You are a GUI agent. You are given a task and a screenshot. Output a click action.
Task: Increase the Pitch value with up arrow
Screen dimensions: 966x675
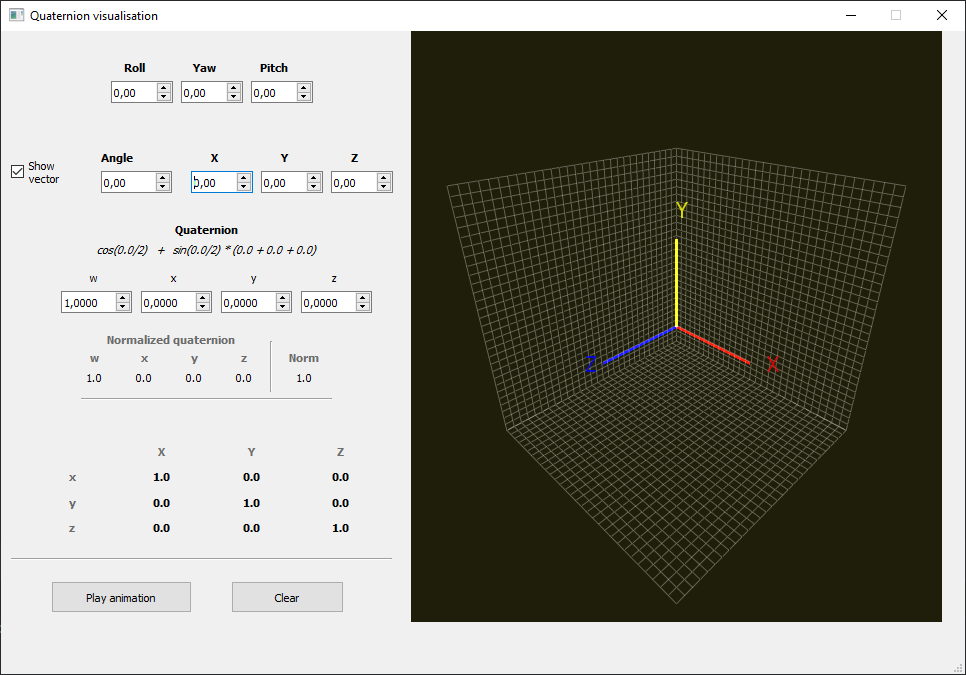point(304,87)
